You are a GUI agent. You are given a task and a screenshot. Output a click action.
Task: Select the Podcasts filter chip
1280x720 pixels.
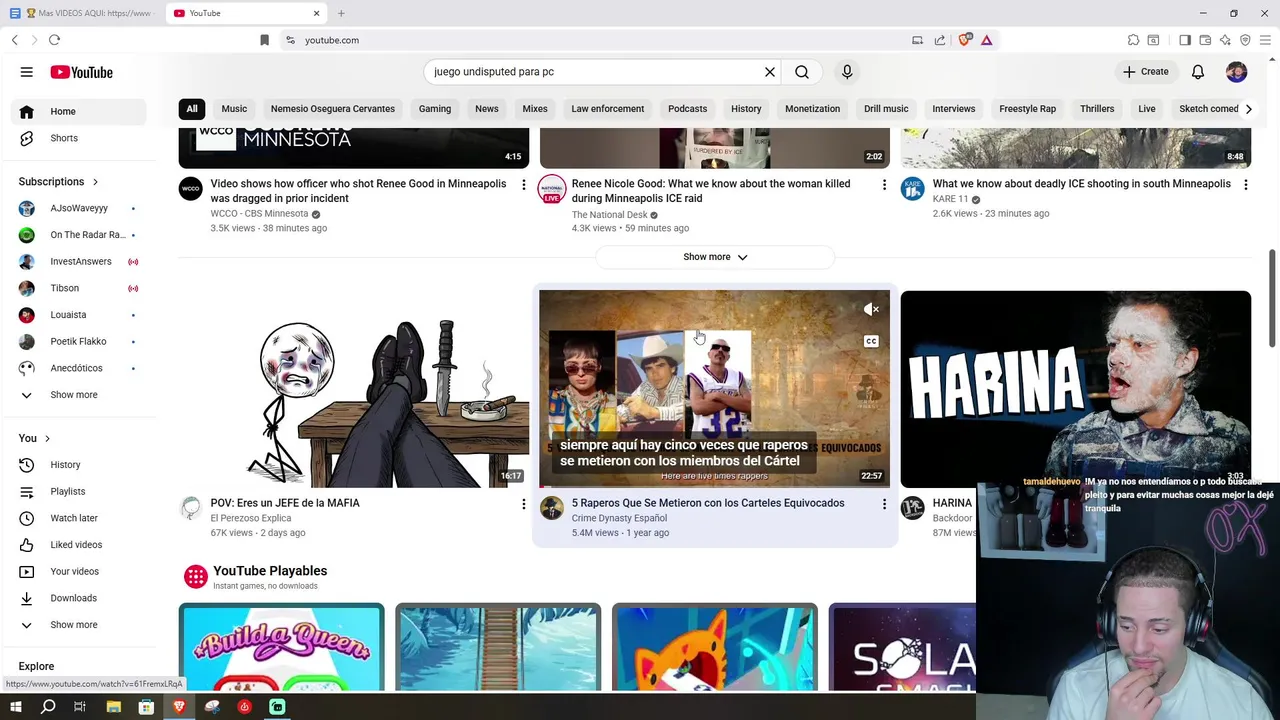pos(687,109)
